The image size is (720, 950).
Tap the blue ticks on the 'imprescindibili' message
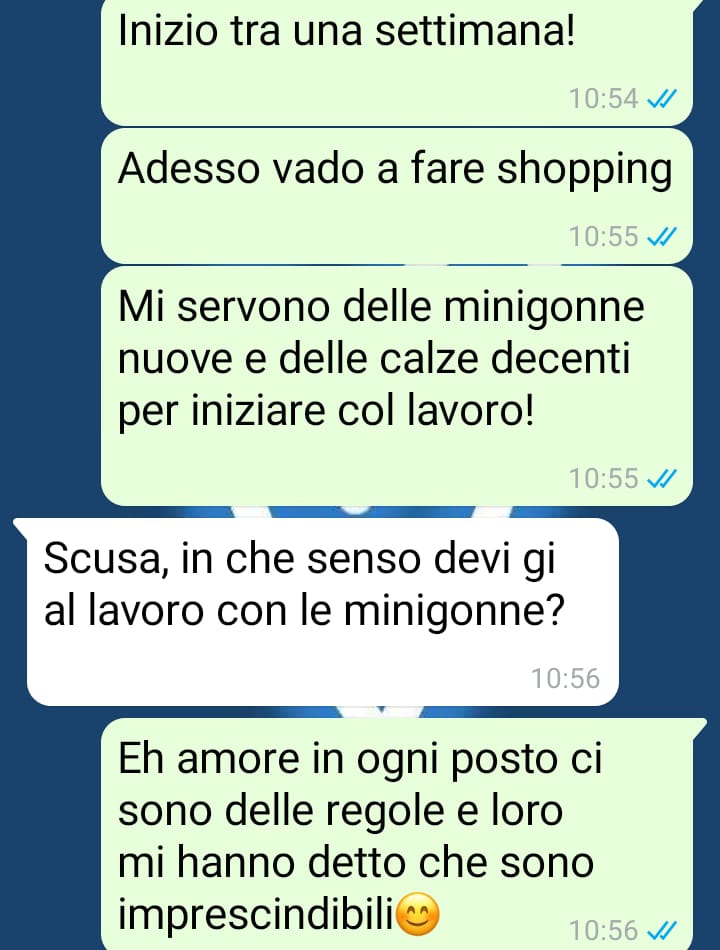click(662, 930)
